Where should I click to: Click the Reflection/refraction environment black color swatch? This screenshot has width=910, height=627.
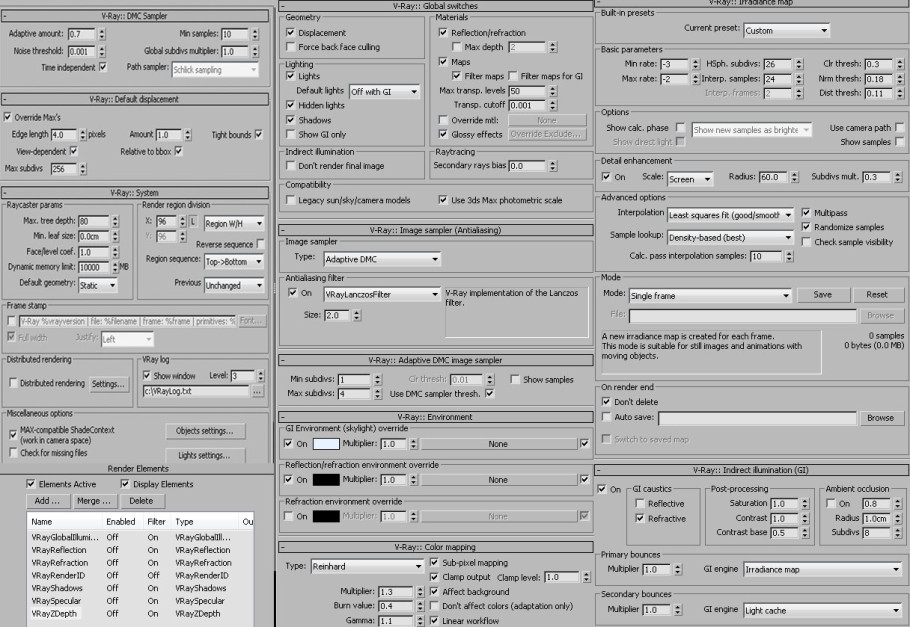pyautogui.click(x=326, y=480)
